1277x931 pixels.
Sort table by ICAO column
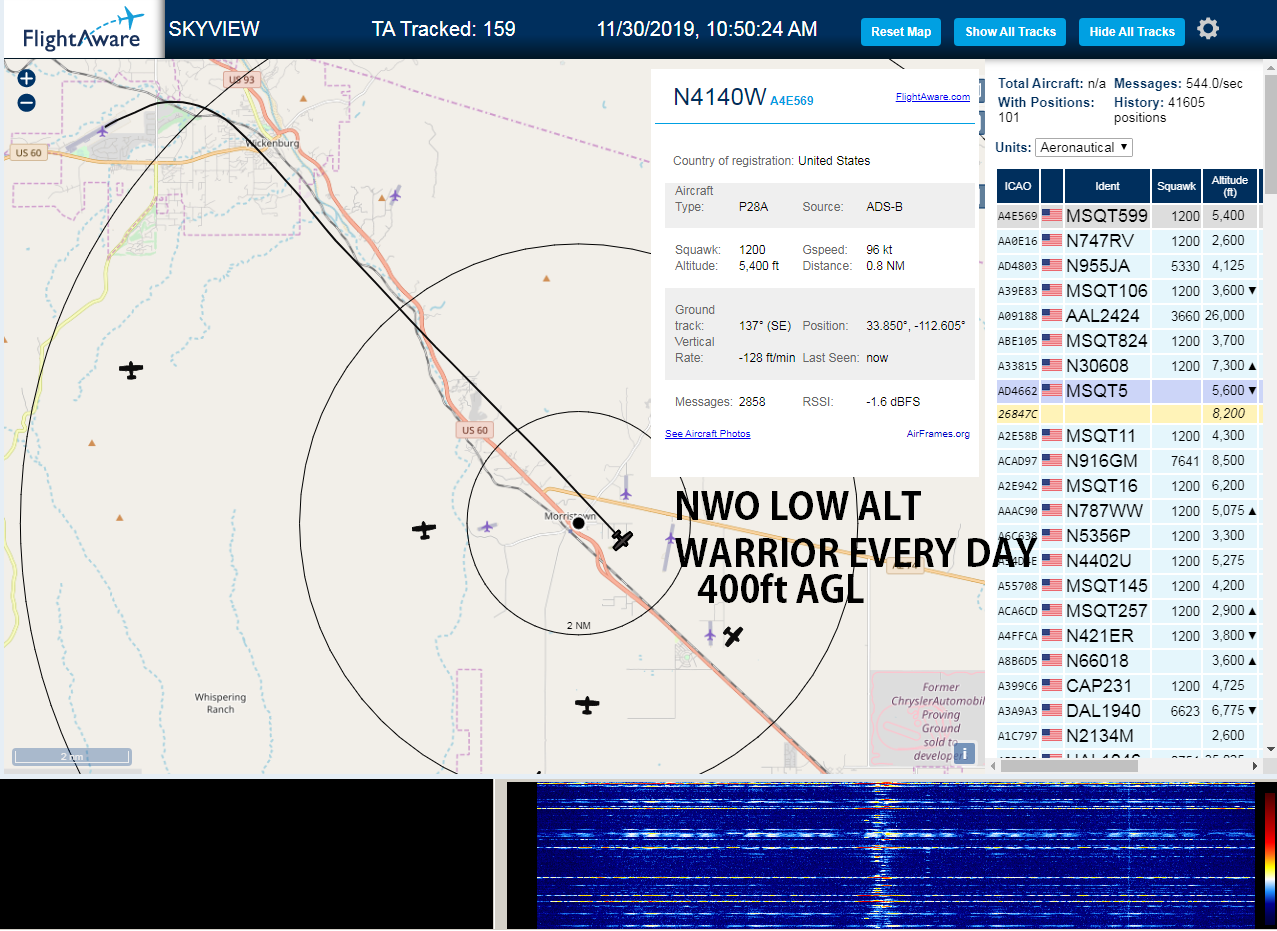point(1017,186)
